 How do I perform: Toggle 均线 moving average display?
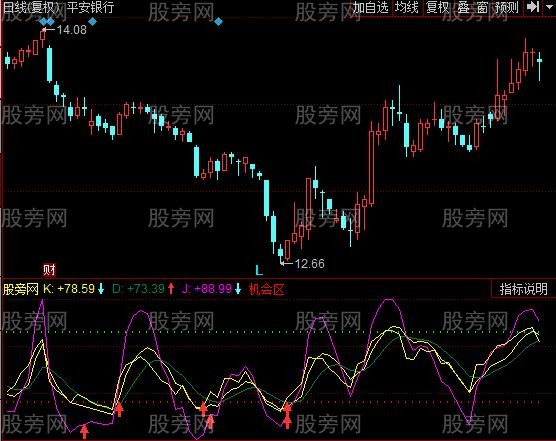point(407,7)
